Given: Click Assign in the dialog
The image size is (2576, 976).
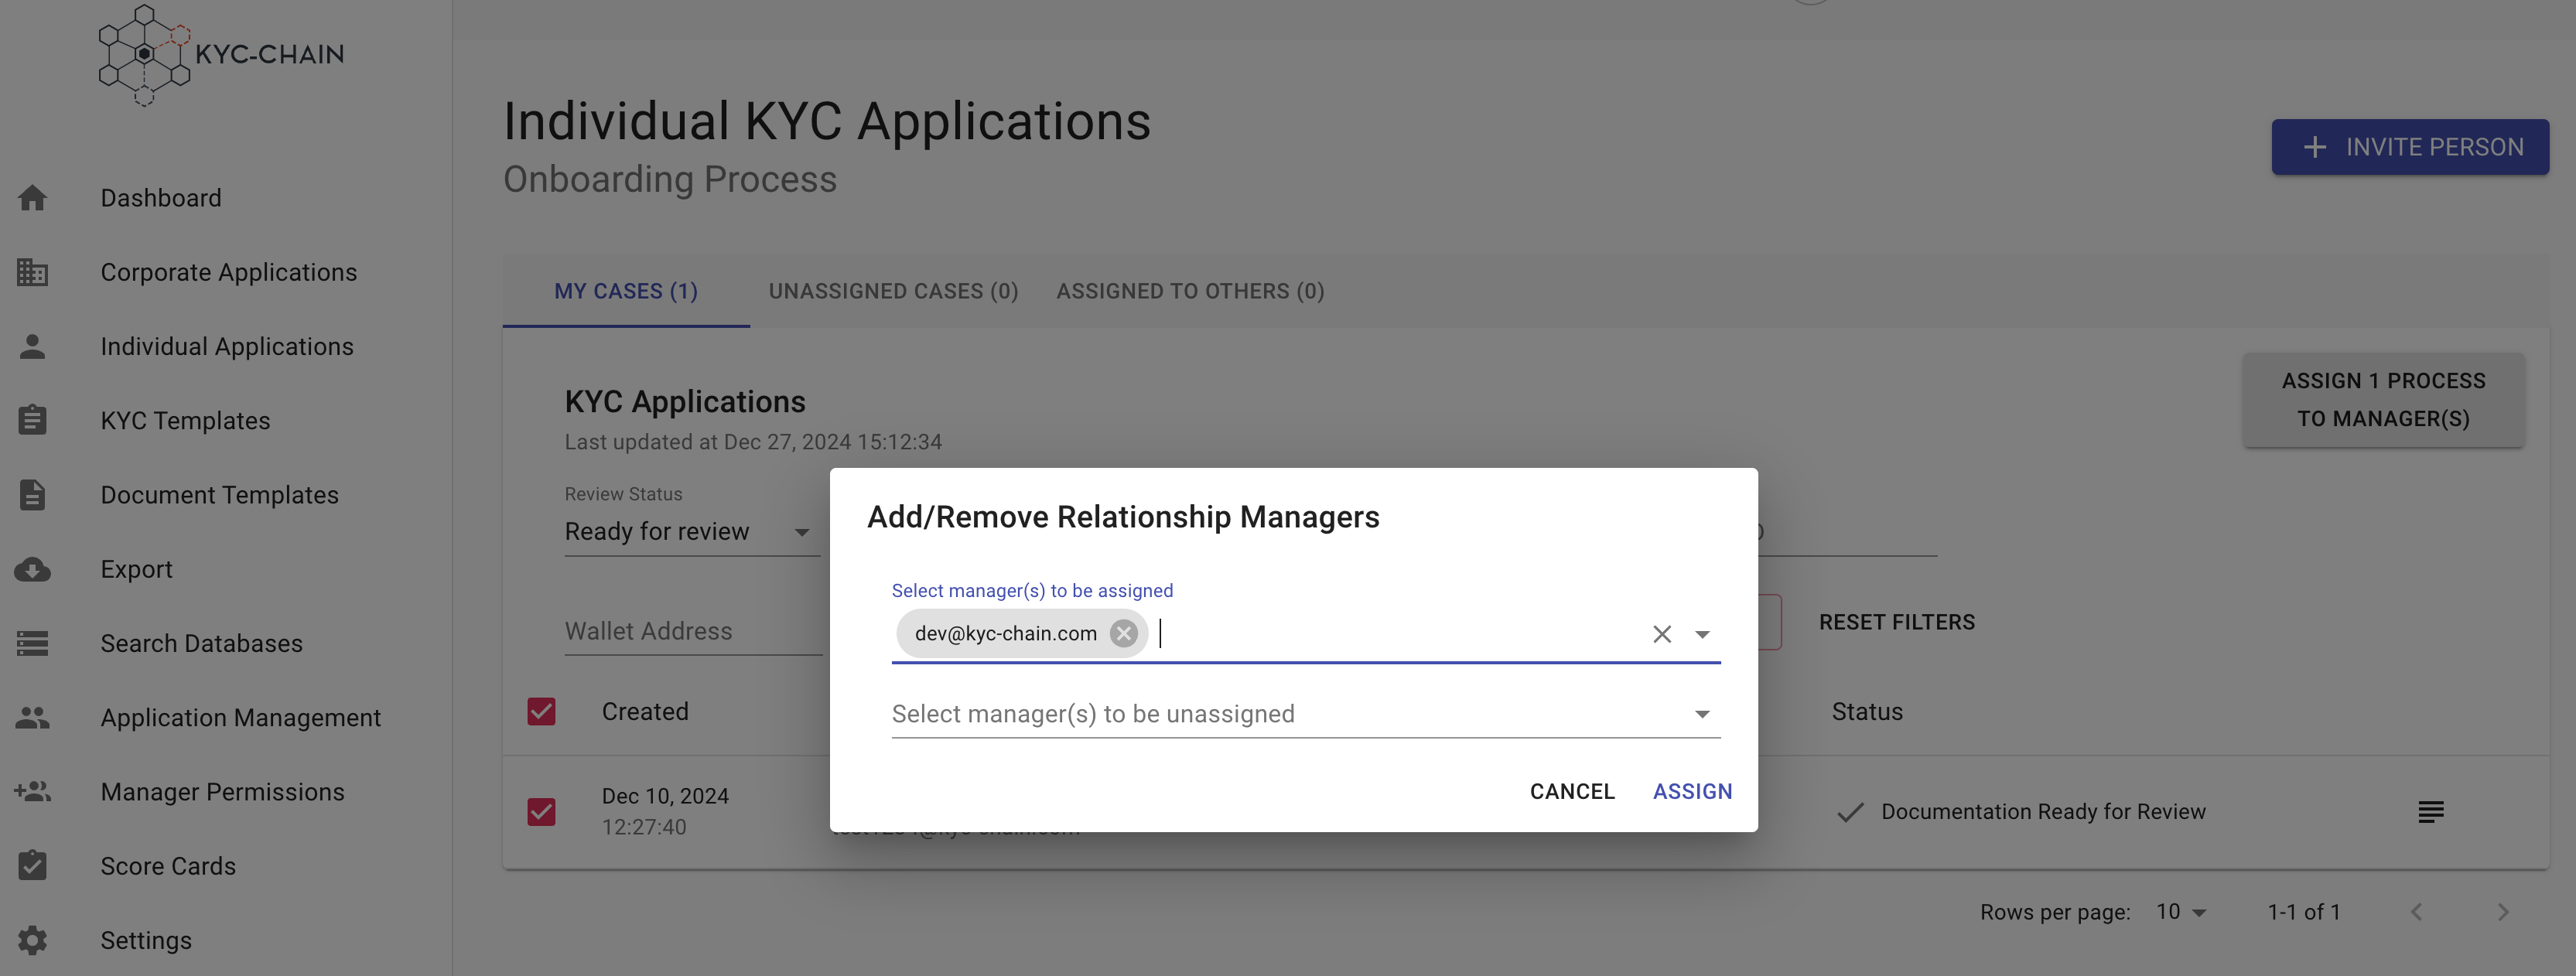Looking at the screenshot, I should pyautogui.click(x=1692, y=791).
